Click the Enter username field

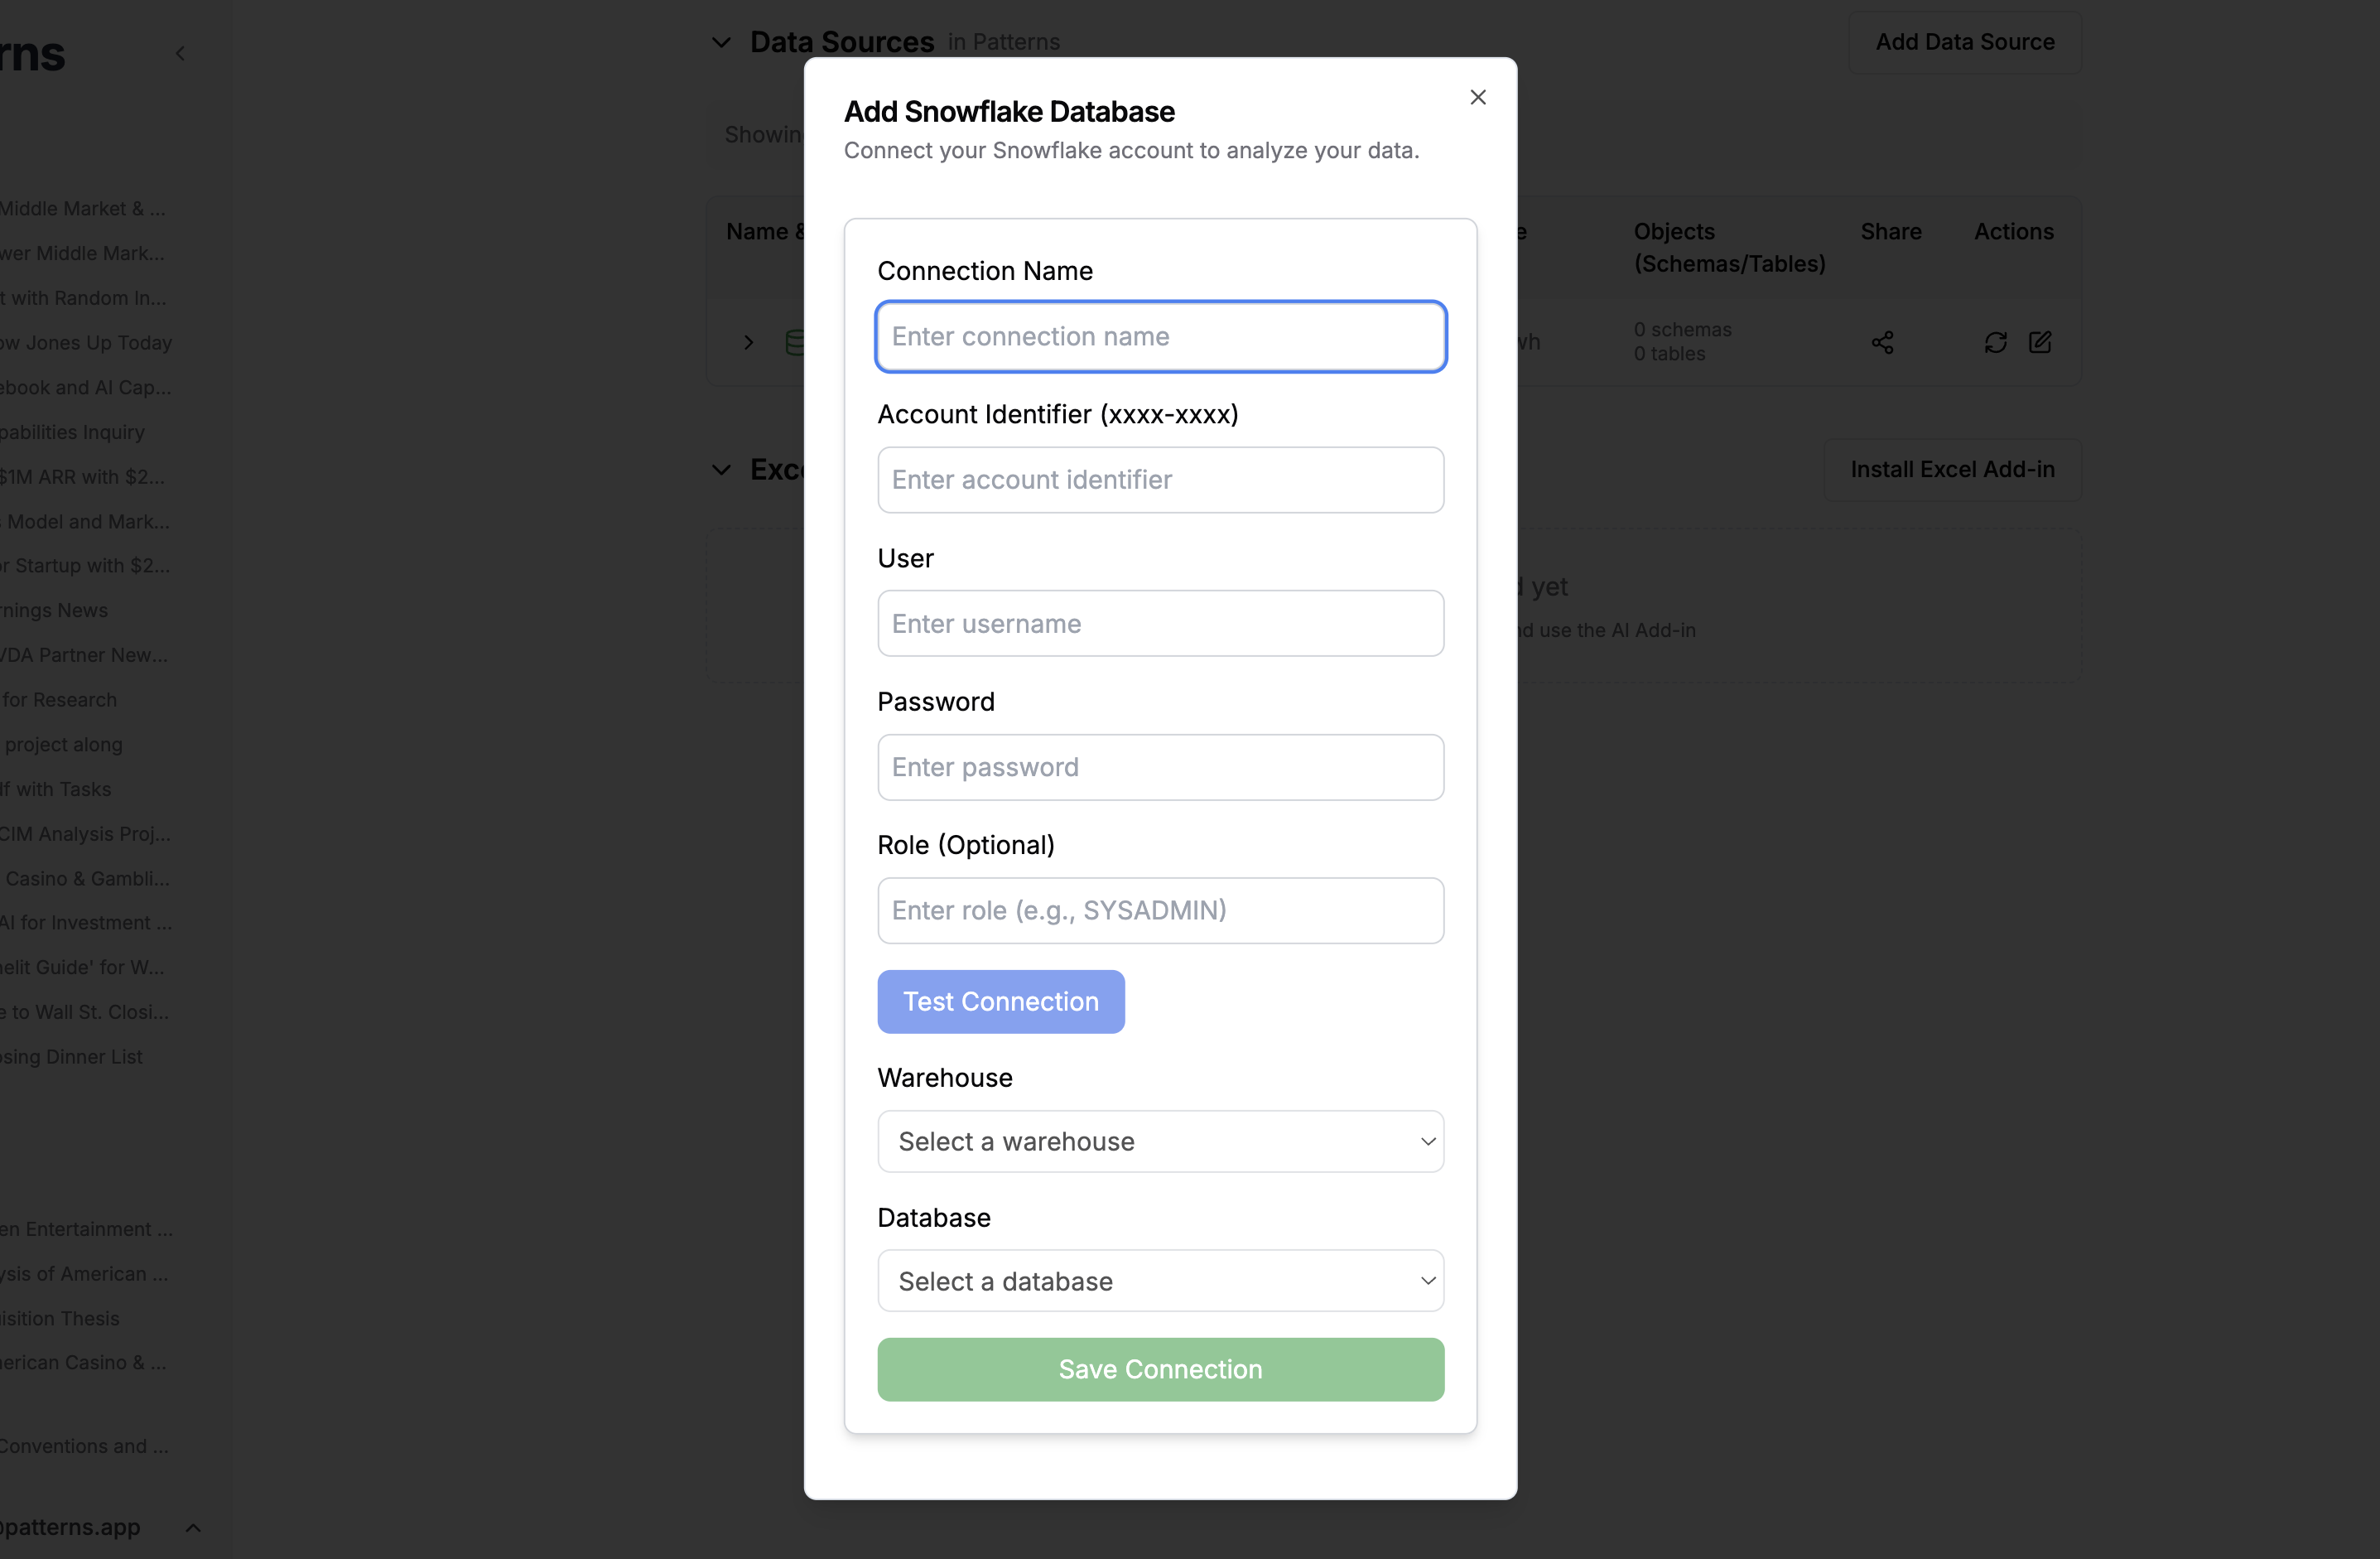(x=1160, y=624)
